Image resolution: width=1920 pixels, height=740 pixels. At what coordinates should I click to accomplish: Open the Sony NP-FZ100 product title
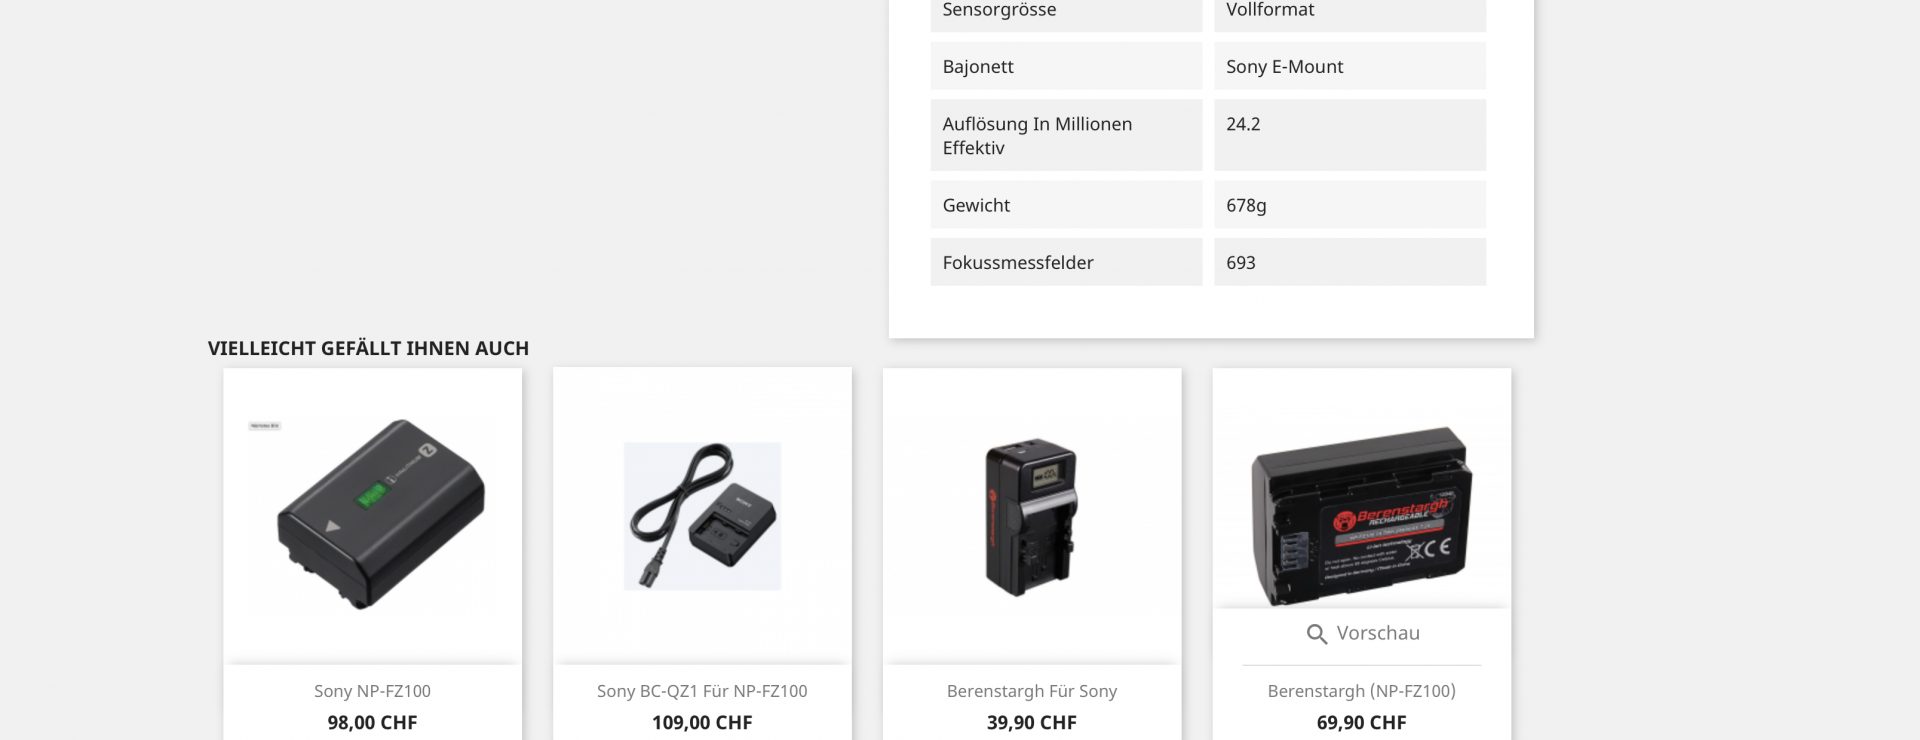372,691
